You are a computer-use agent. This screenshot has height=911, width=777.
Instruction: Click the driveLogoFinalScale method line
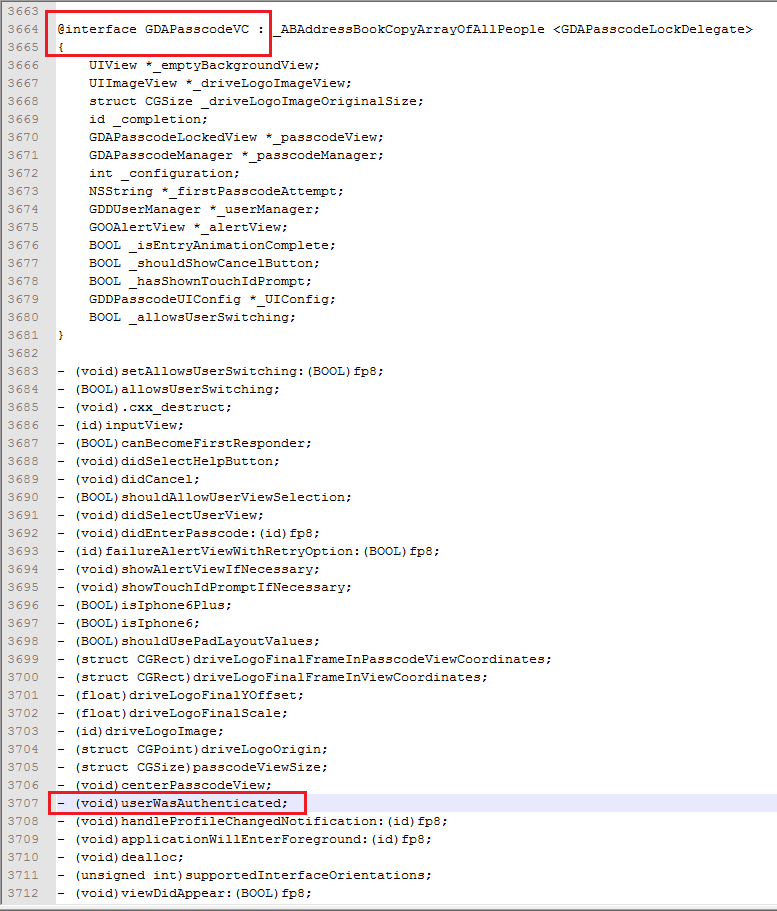tap(173, 713)
